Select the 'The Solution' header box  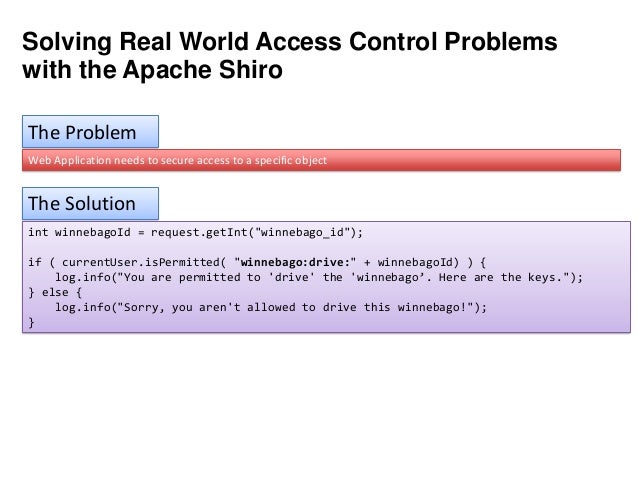pos(90,203)
